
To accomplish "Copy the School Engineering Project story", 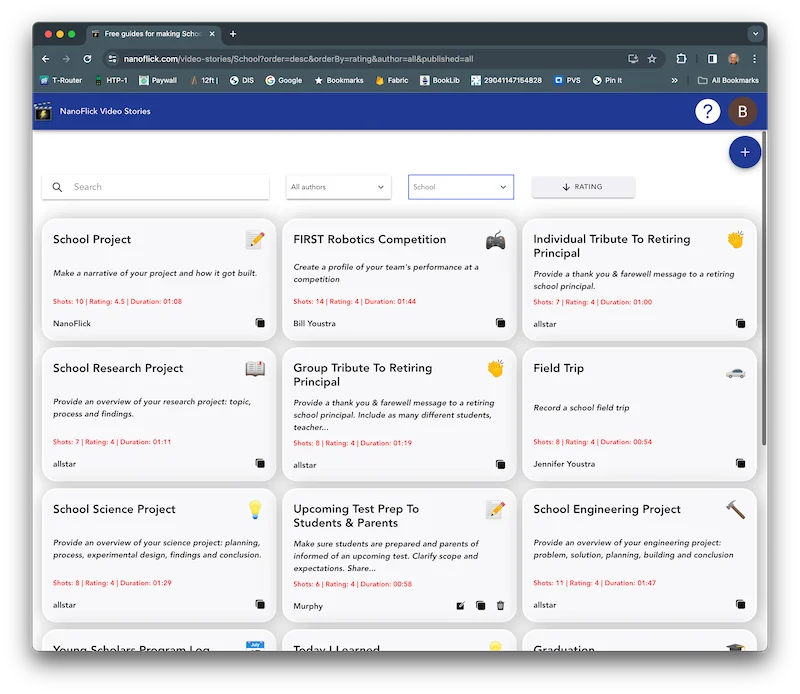I will (740, 604).
